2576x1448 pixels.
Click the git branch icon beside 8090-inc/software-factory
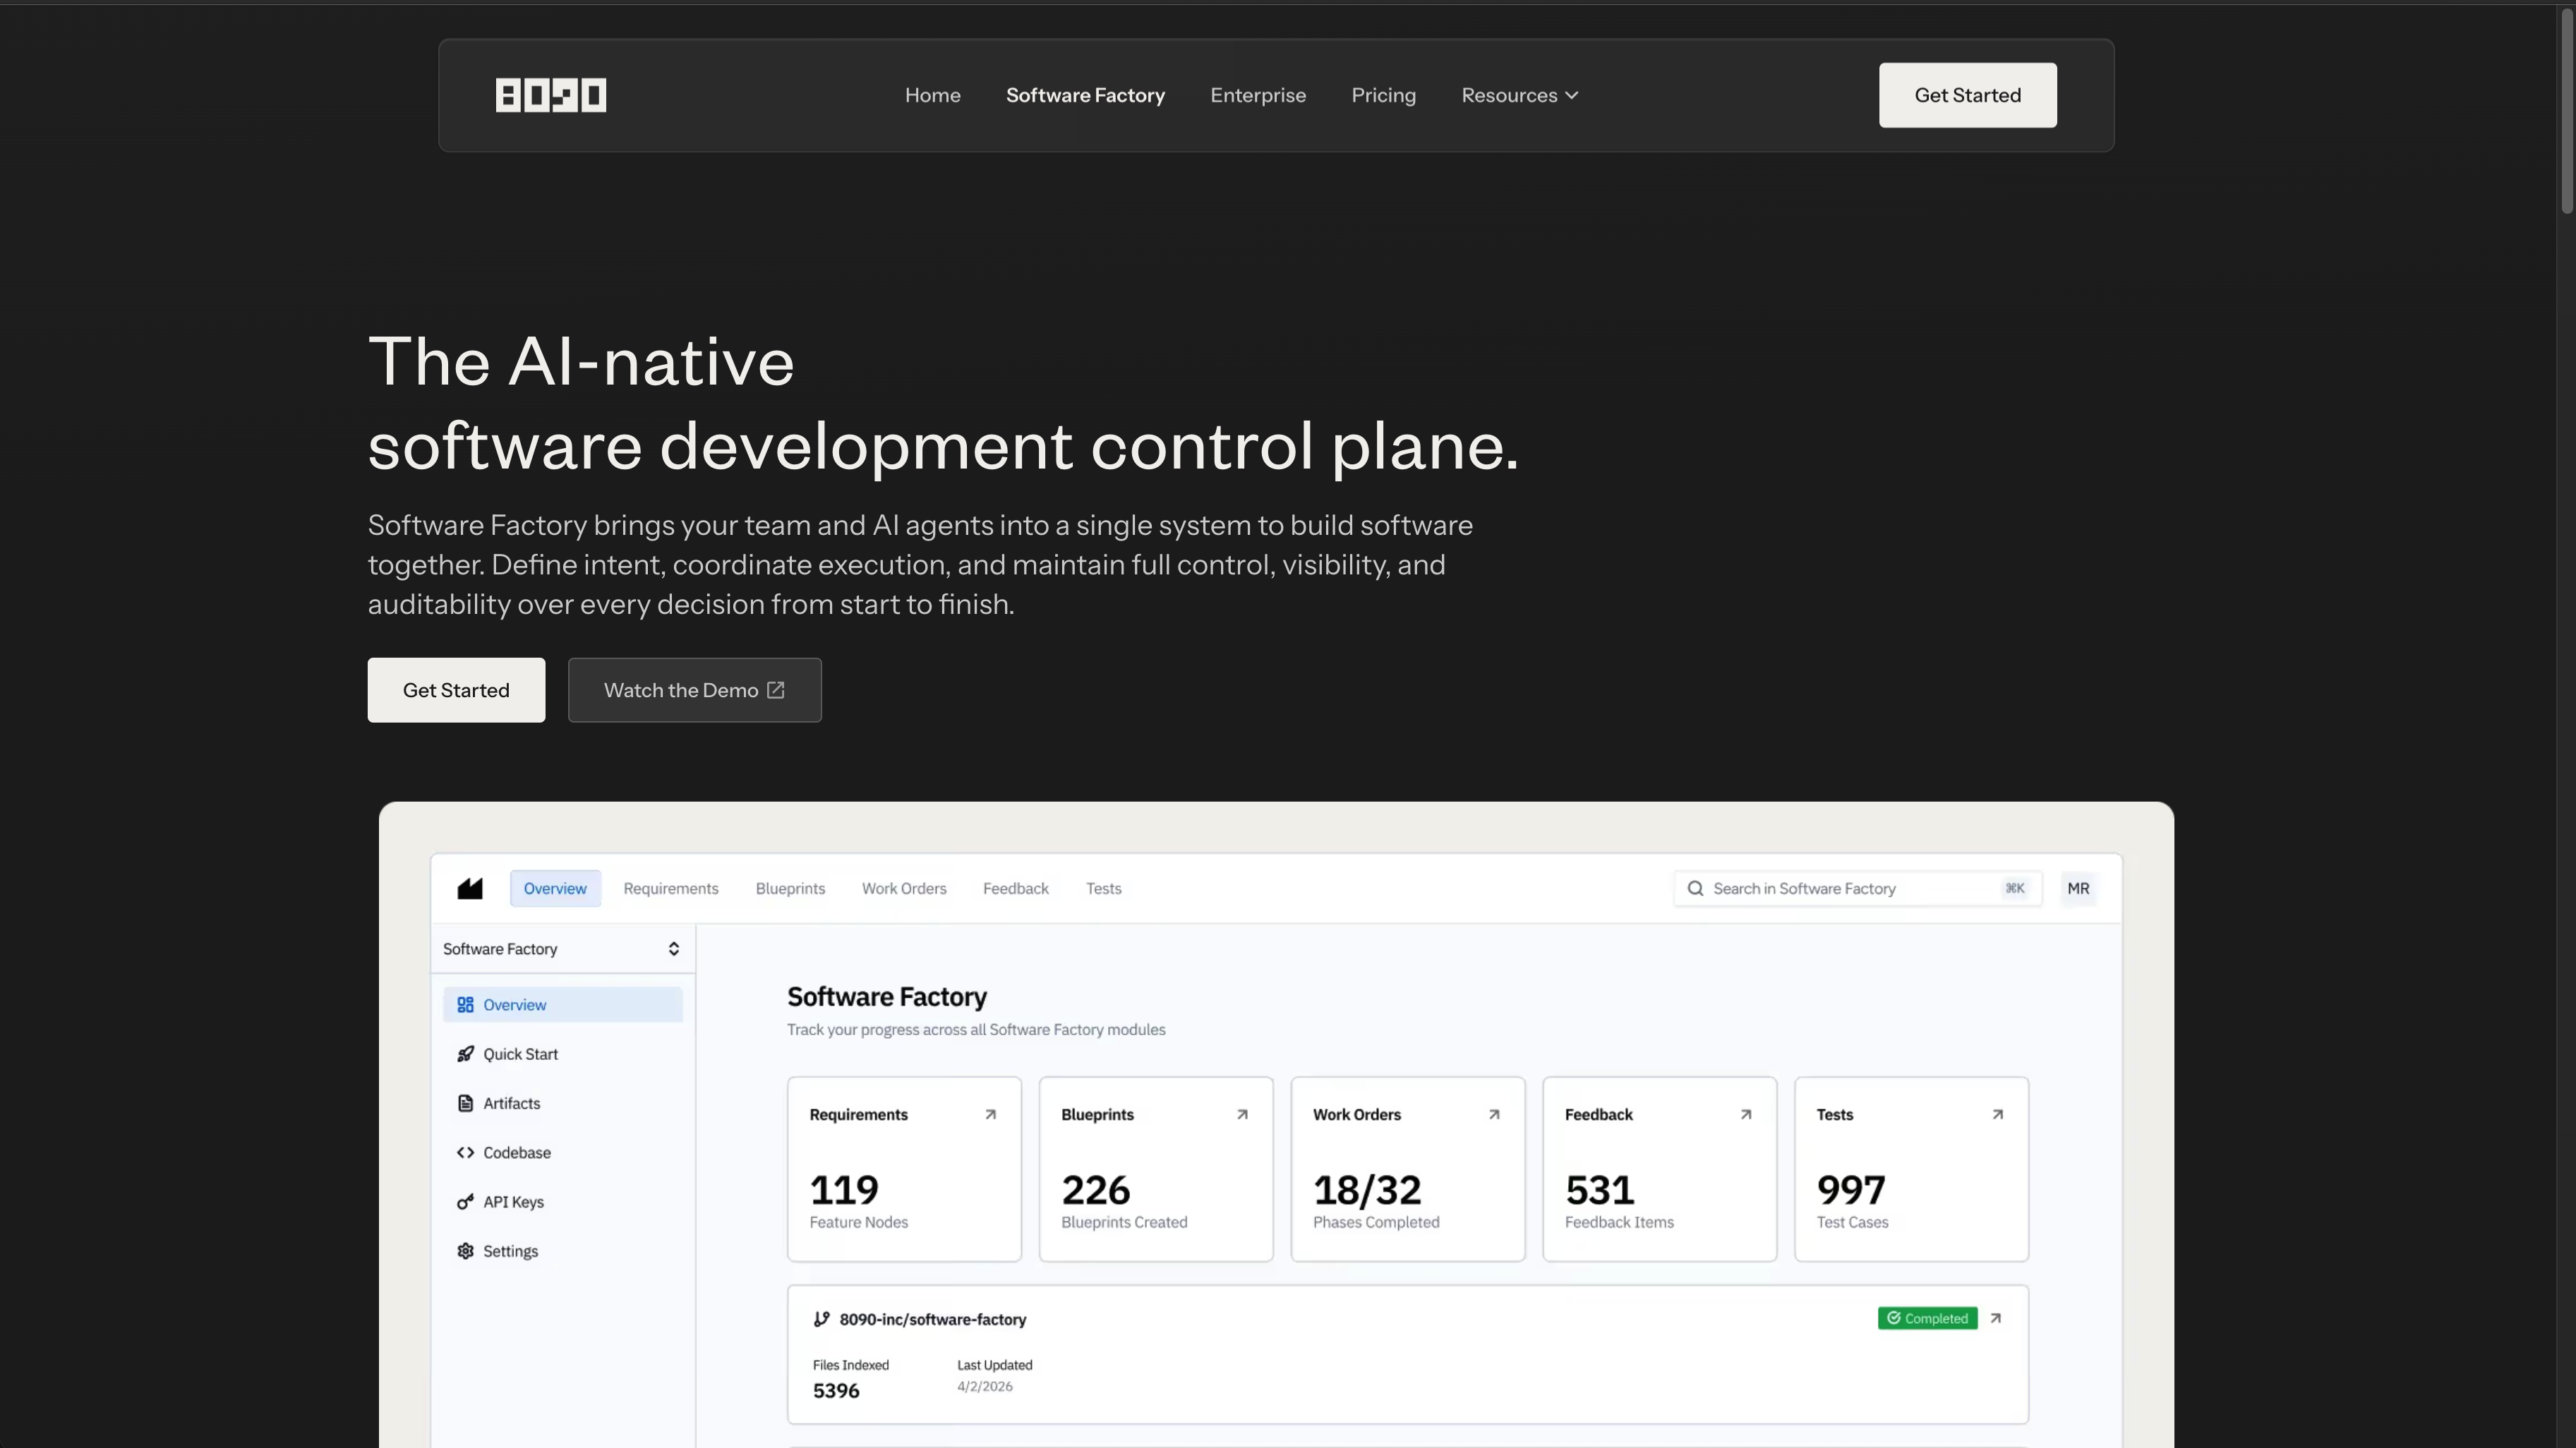821,1319
